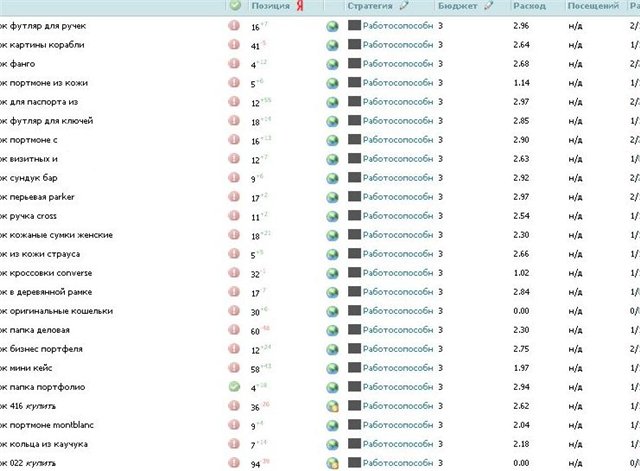Click globe icon in мини кейс row

pos(333,369)
